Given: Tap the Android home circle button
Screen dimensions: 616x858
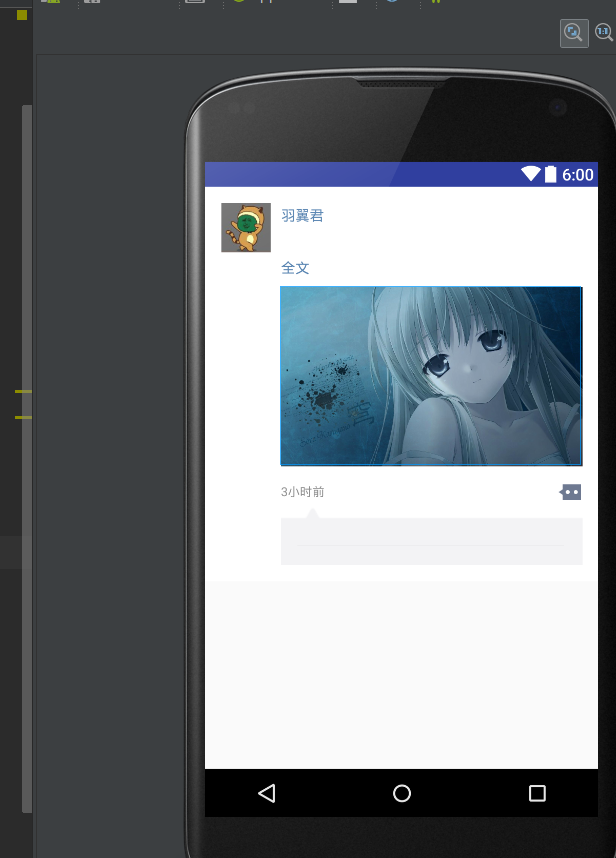Looking at the screenshot, I should pos(402,793).
